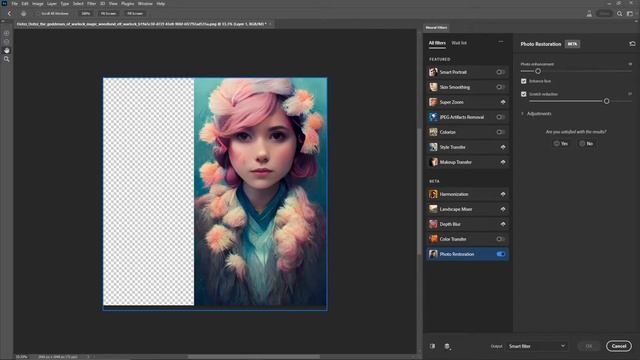This screenshot has width=640, height=360.
Task: Select the Depth Blur filter row
Action: tap(467, 224)
